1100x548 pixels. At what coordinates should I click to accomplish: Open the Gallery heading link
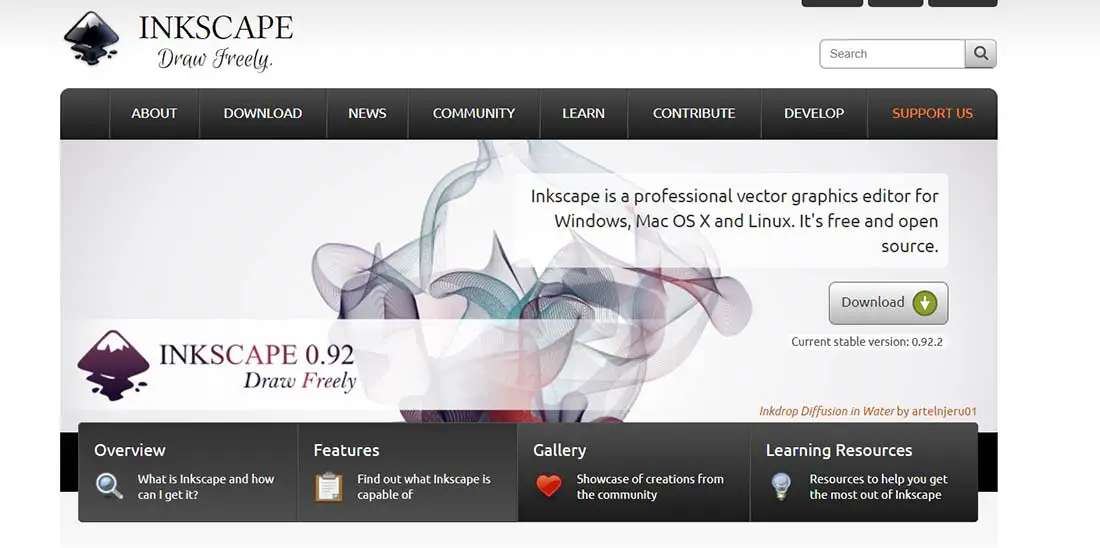tap(560, 450)
